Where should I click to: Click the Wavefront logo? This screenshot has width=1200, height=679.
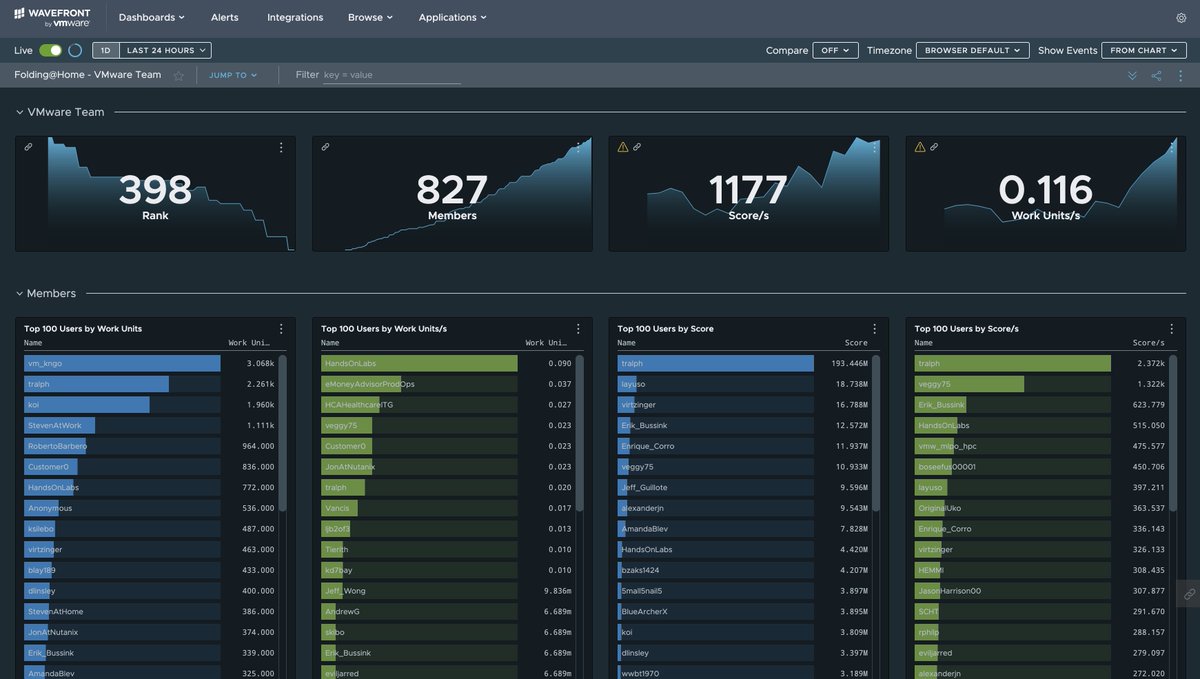click(52, 16)
